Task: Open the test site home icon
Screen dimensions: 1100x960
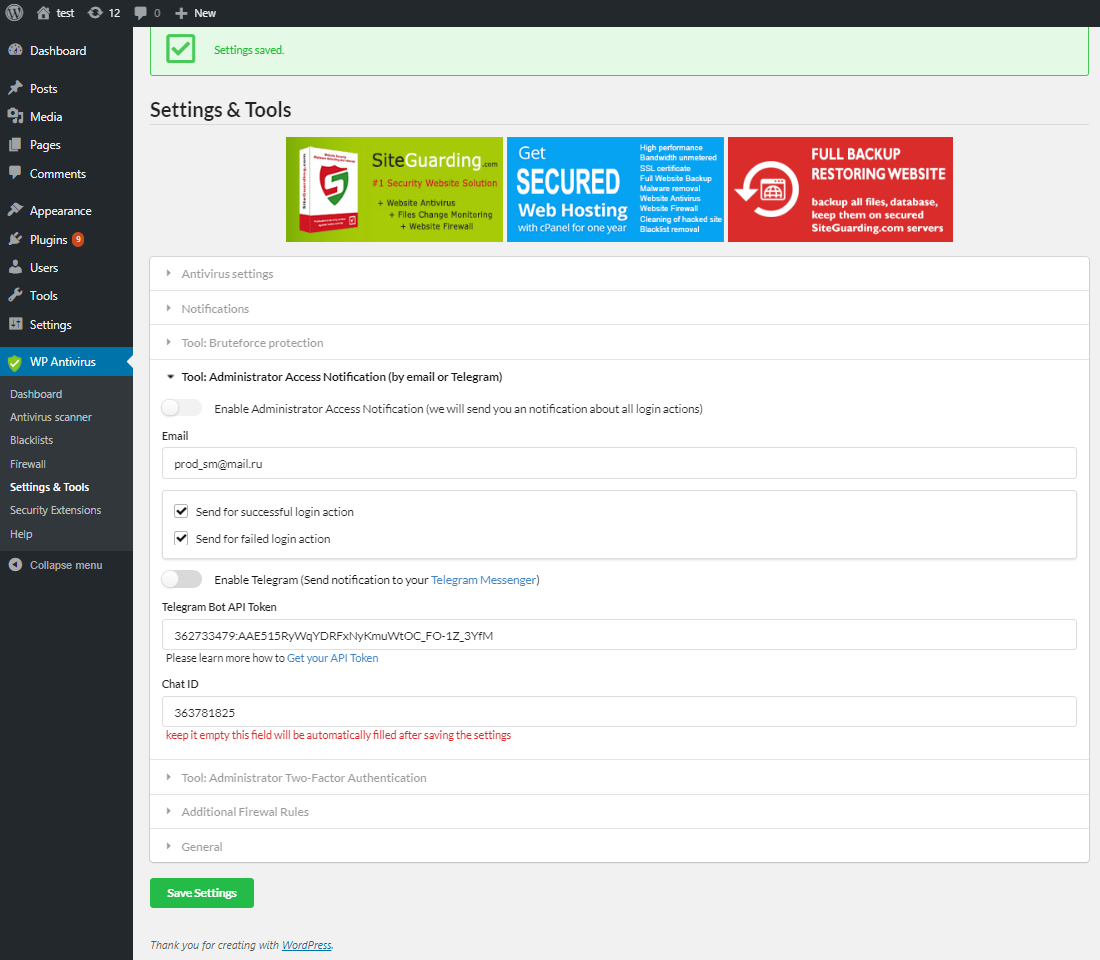Action: (43, 13)
